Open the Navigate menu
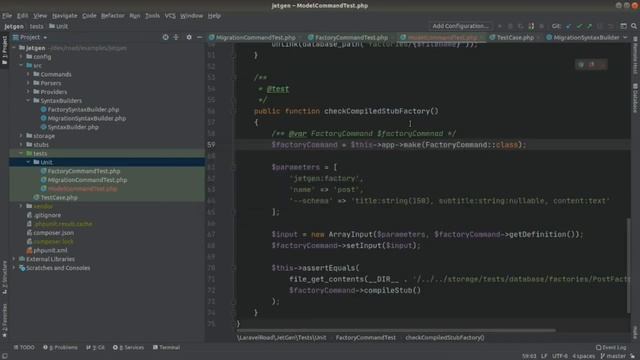Image resolution: width=640 pixels, height=360 pixels. click(x=64, y=16)
